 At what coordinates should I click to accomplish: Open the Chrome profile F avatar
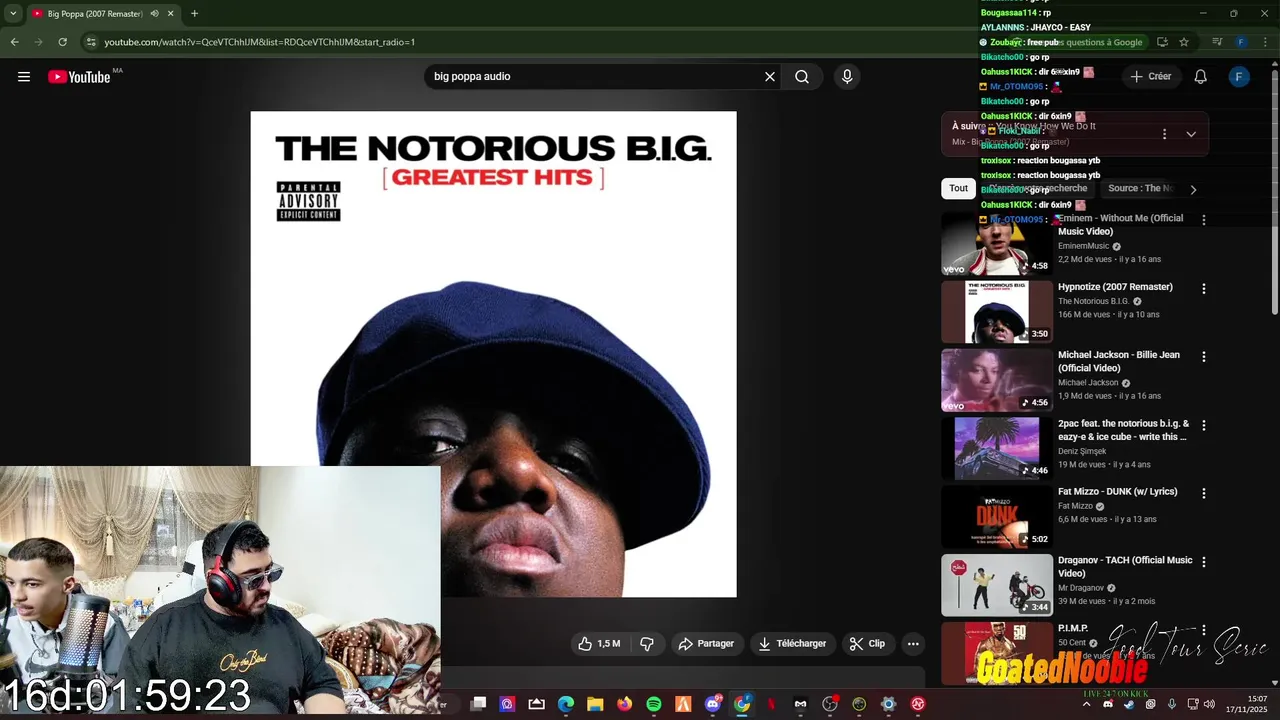pyautogui.click(x=1241, y=42)
